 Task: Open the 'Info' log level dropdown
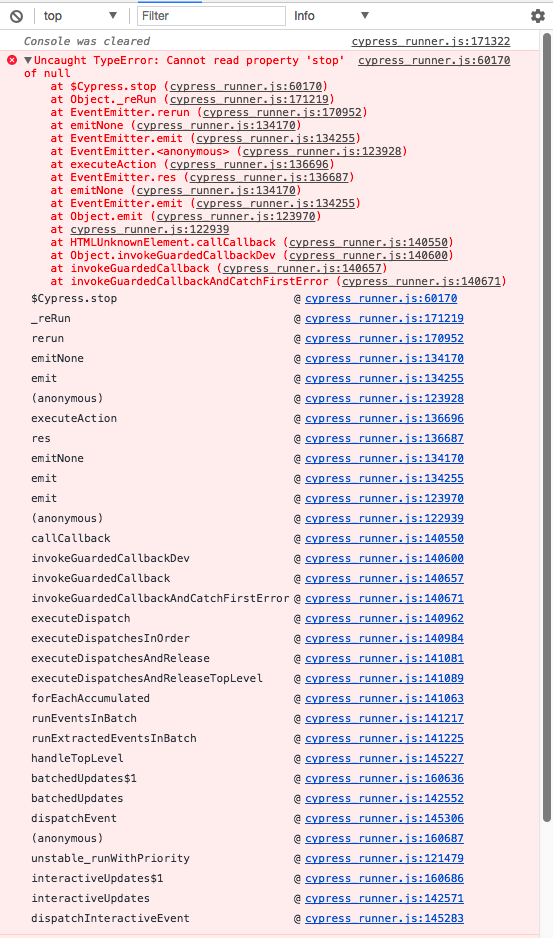click(331, 16)
